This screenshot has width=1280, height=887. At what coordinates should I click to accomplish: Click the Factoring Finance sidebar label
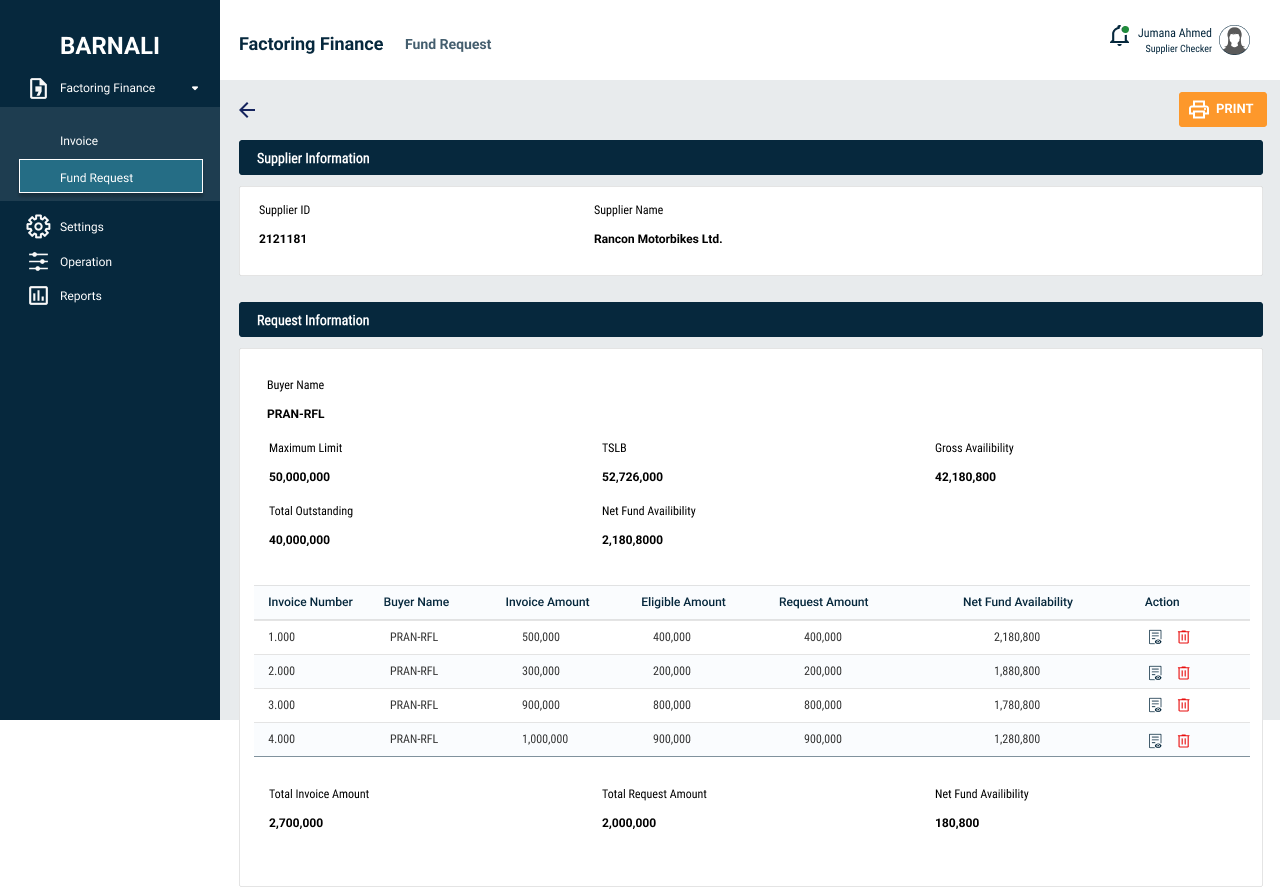[x=107, y=88]
